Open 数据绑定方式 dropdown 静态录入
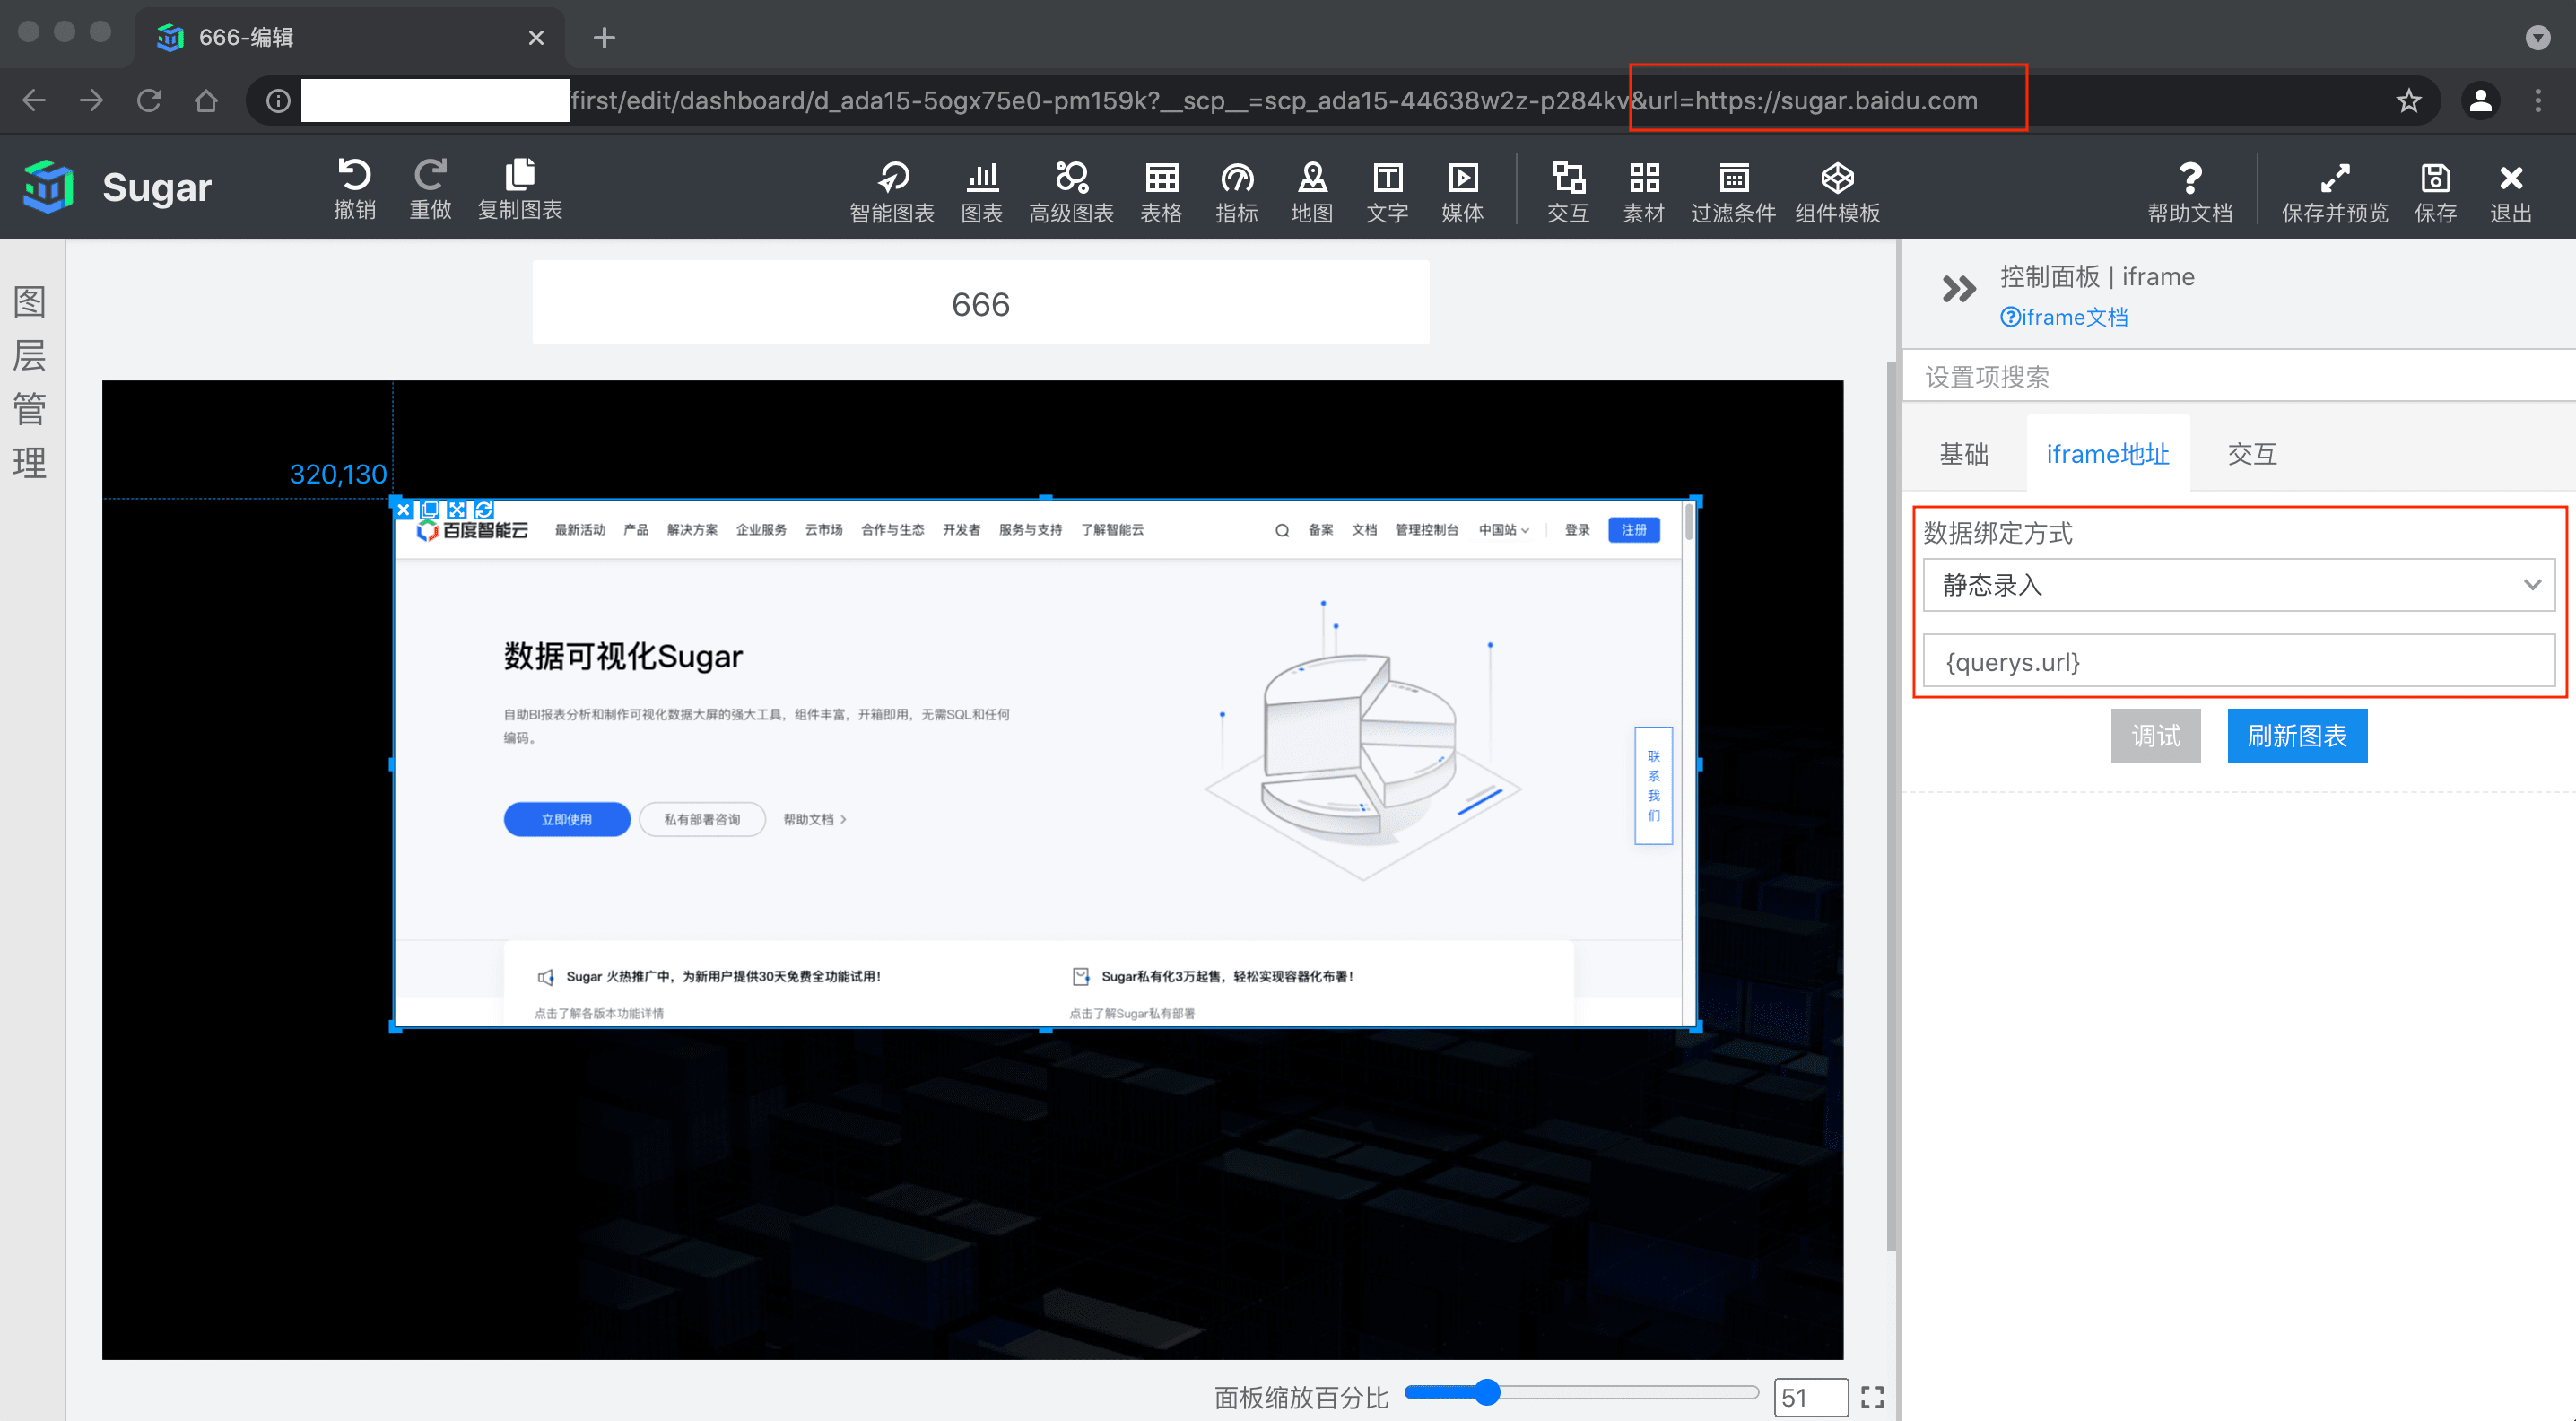Screen dimensions: 2576x1421 [x=2239, y=585]
